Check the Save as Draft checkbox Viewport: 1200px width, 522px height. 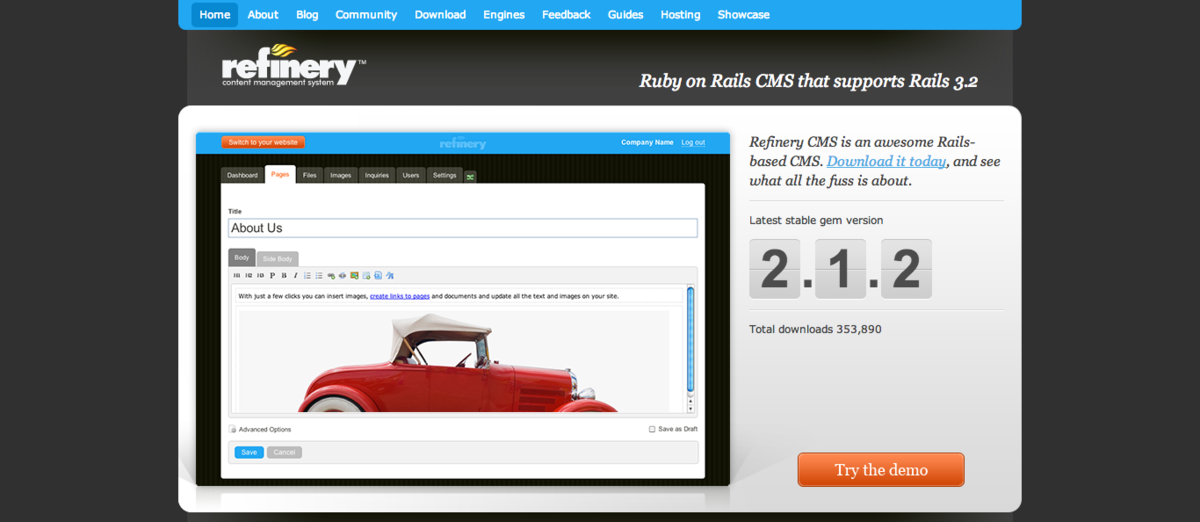(652, 429)
